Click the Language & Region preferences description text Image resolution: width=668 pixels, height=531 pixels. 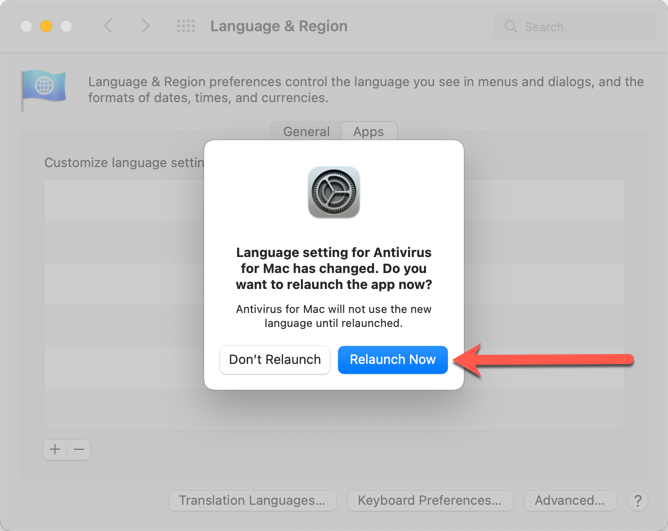click(366, 89)
